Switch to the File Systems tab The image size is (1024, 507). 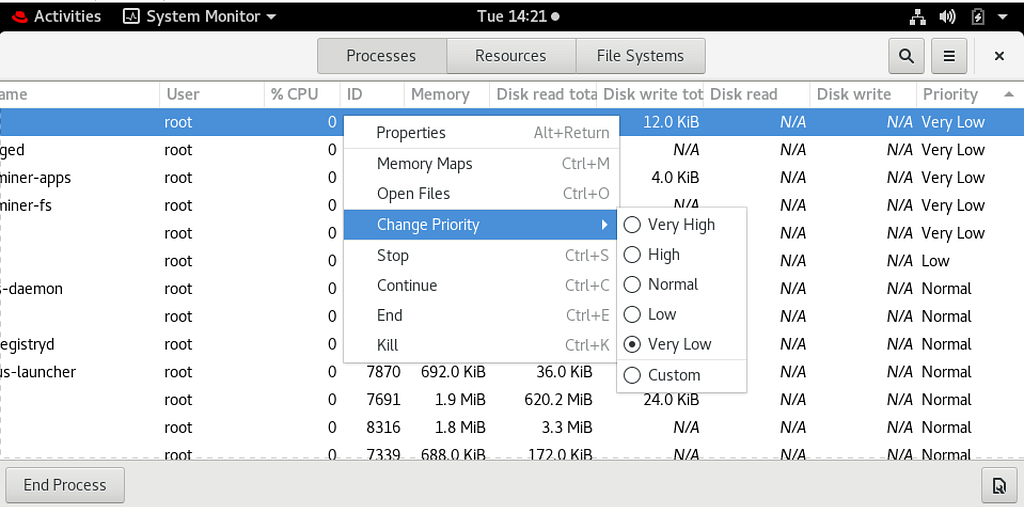coord(640,56)
